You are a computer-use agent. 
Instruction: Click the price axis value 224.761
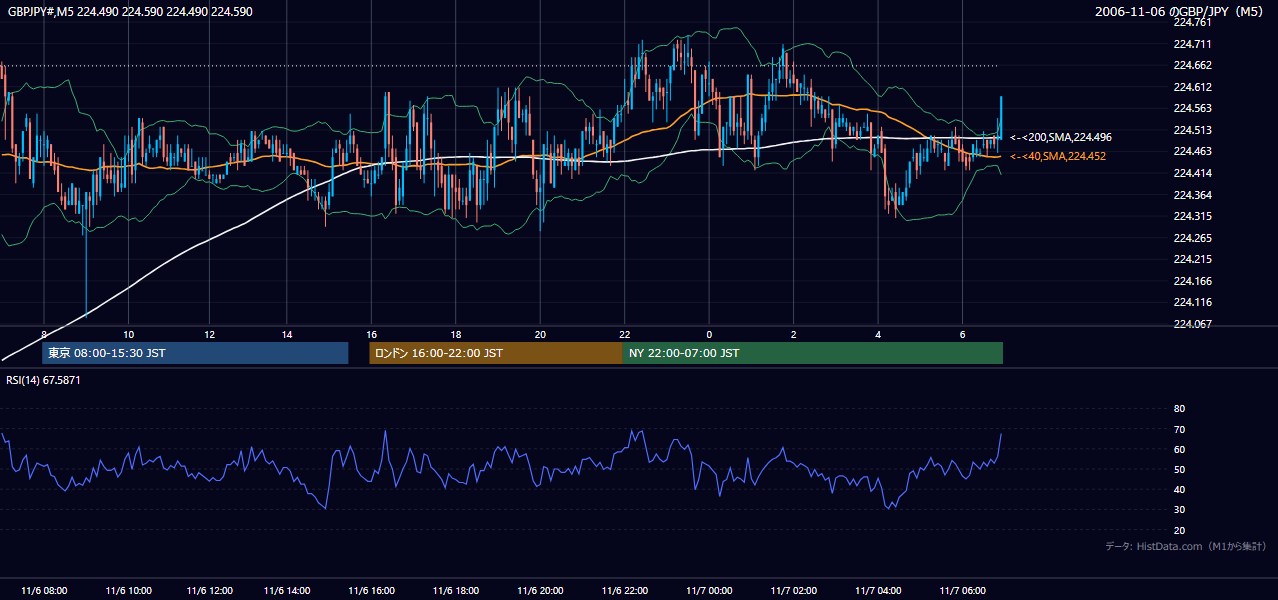coord(1192,22)
